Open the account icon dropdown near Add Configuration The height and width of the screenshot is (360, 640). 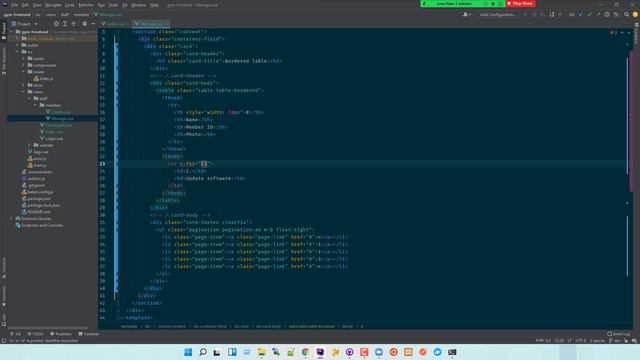pyautogui.click(x=467, y=14)
